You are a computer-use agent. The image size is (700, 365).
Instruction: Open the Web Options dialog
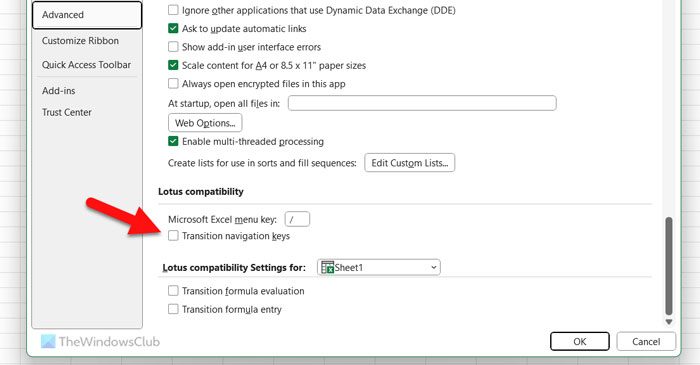pos(205,123)
